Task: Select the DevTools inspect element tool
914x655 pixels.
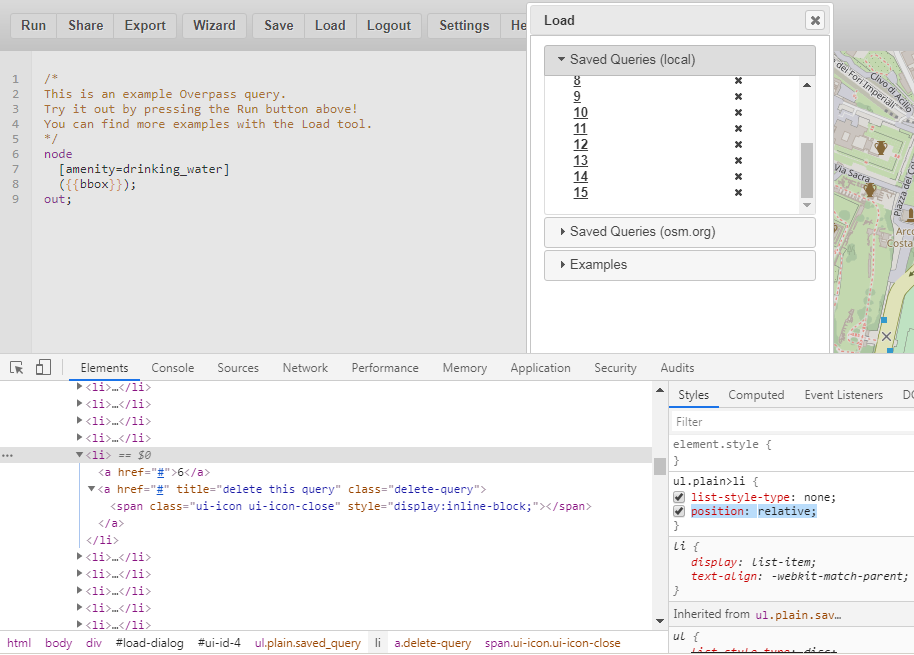Action: [x=15, y=367]
